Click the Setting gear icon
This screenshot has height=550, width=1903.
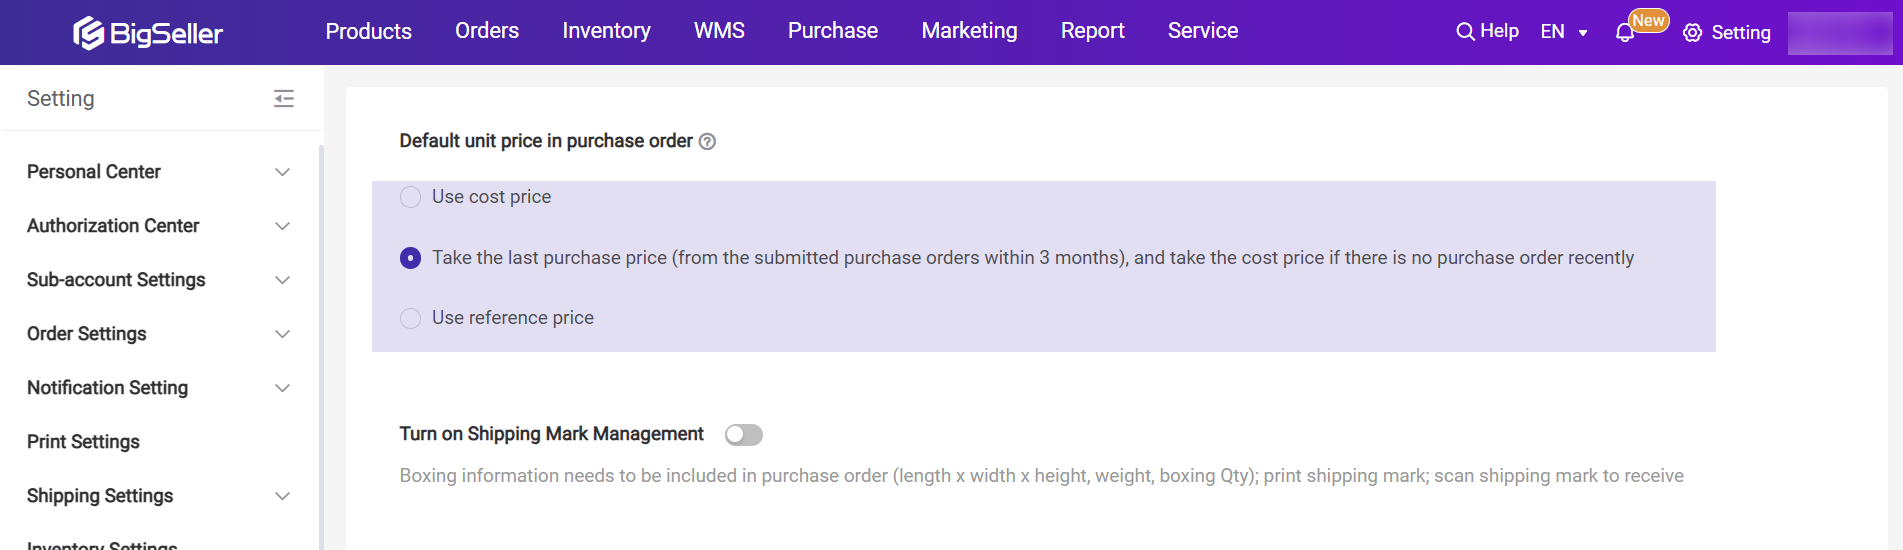[x=1692, y=33]
